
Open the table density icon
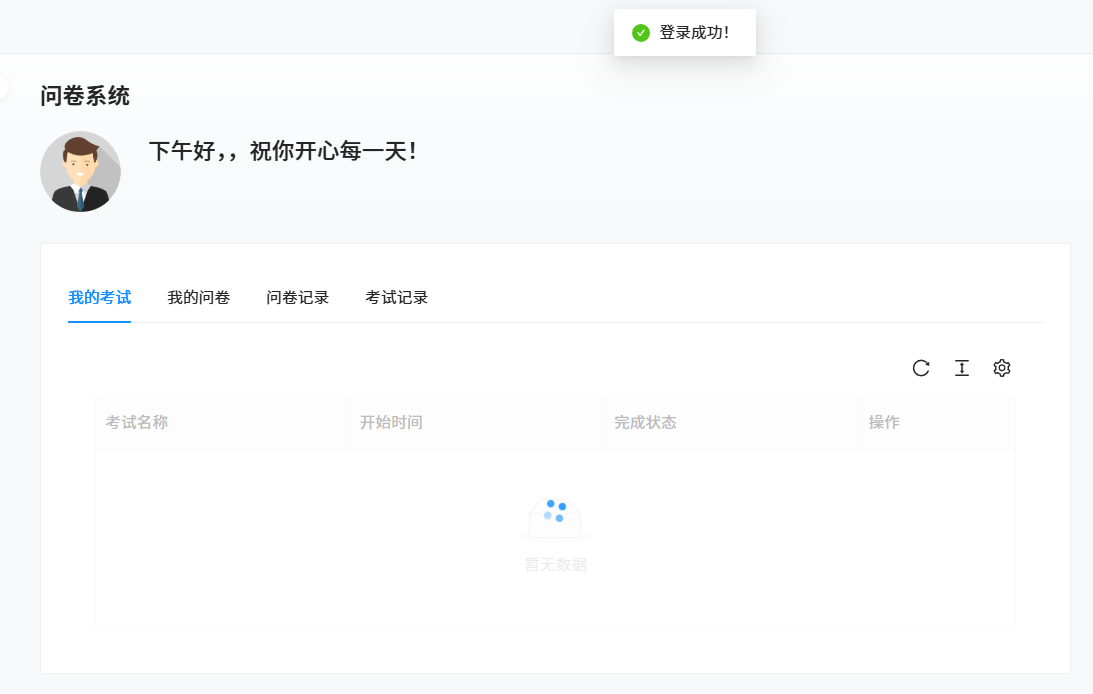coord(961,368)
